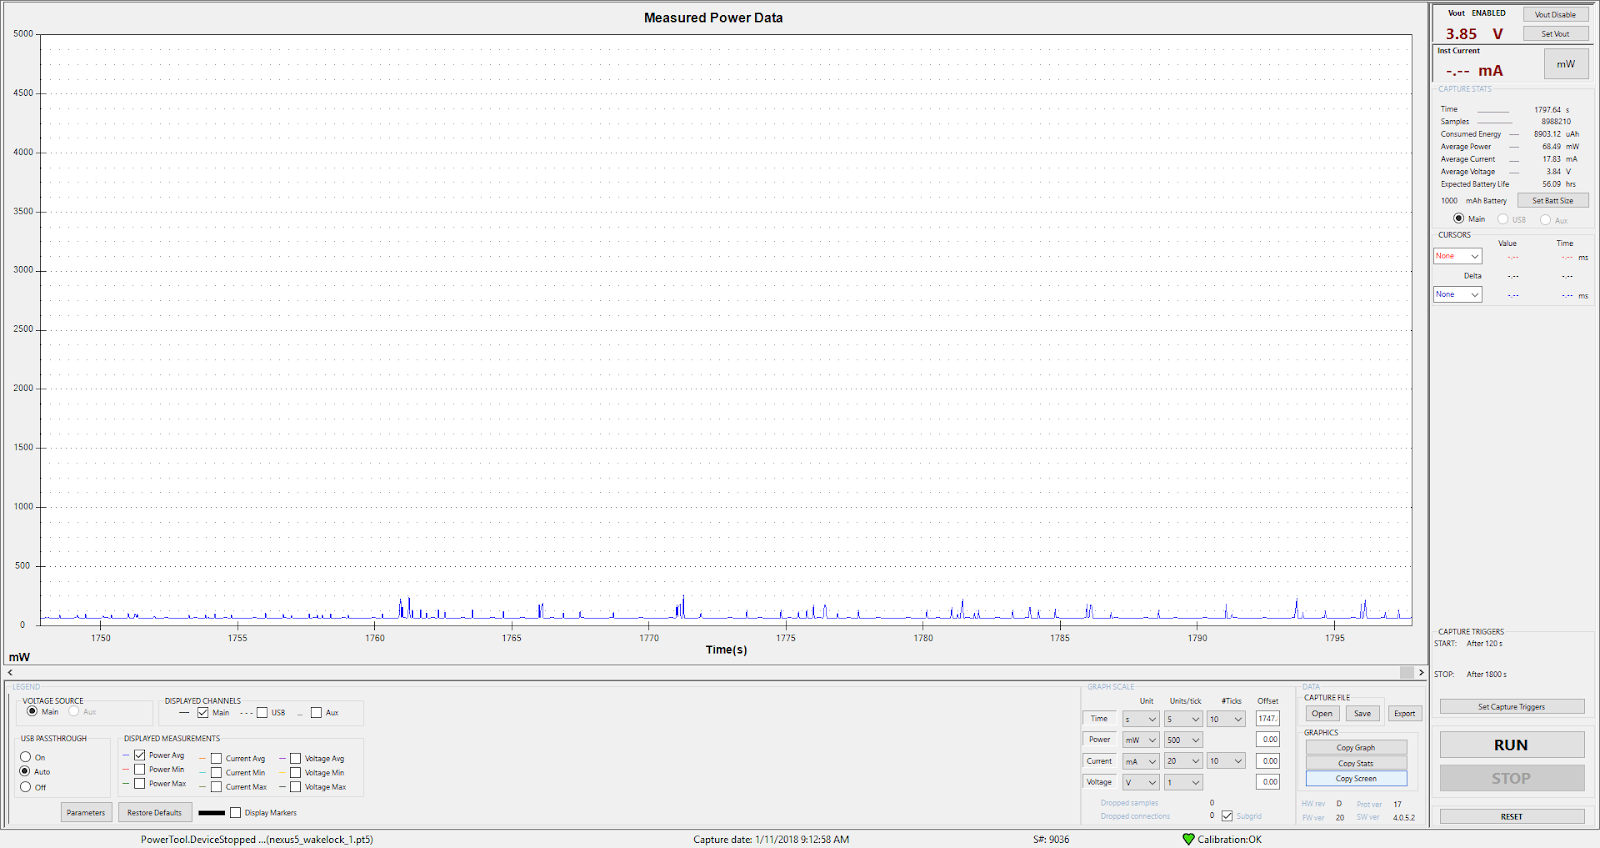Viewport: 1600px width, 848px height.
Task: Click the Vout Disable button
Action: [x=1555, y=14]
